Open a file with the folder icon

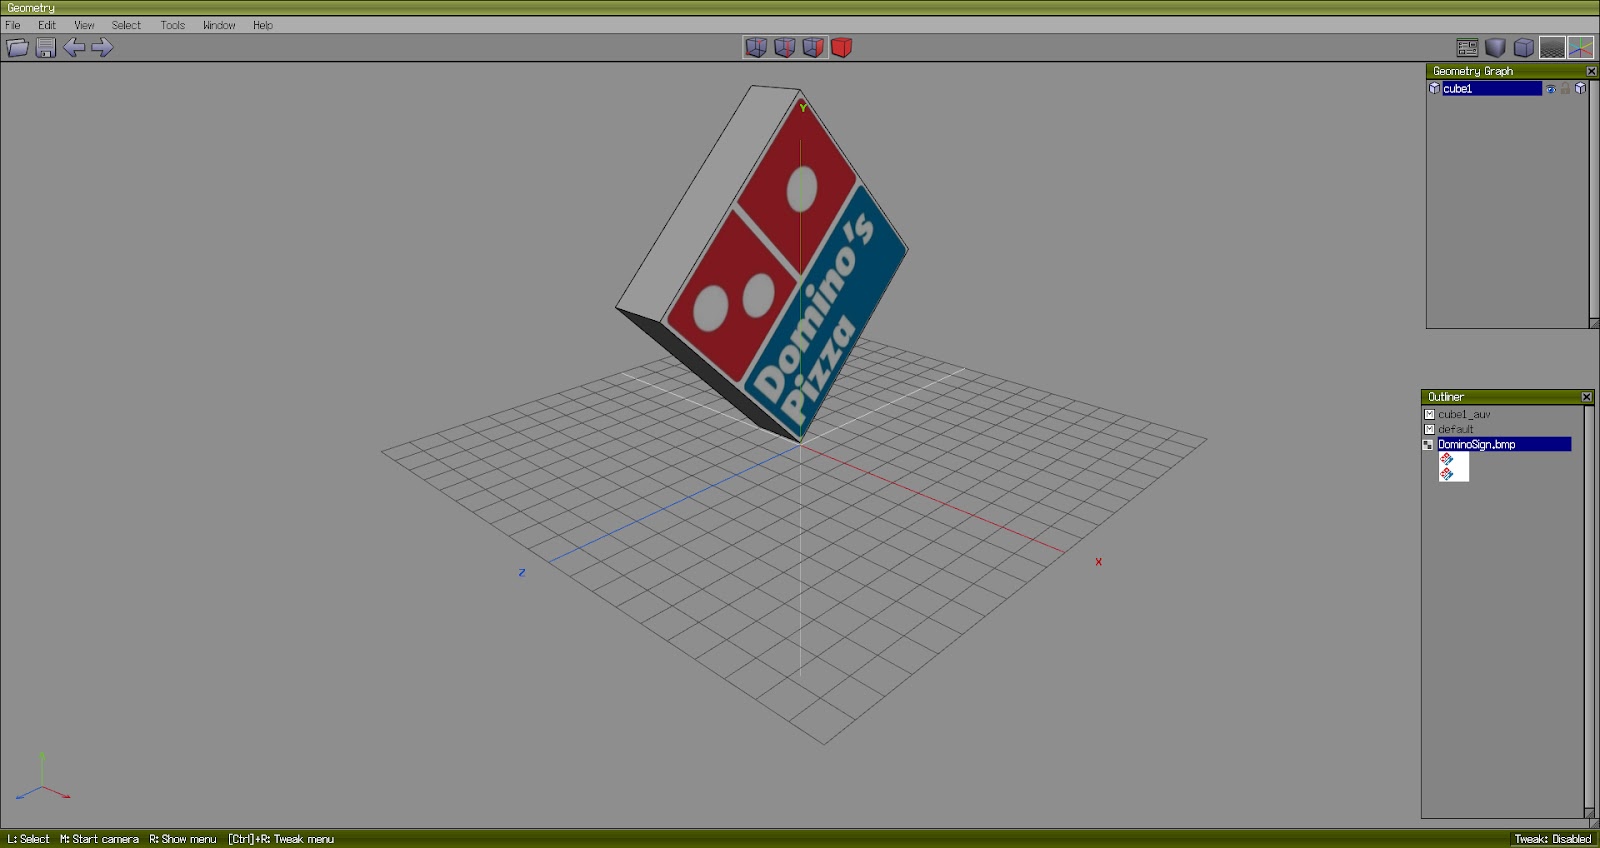pos(17,47)
